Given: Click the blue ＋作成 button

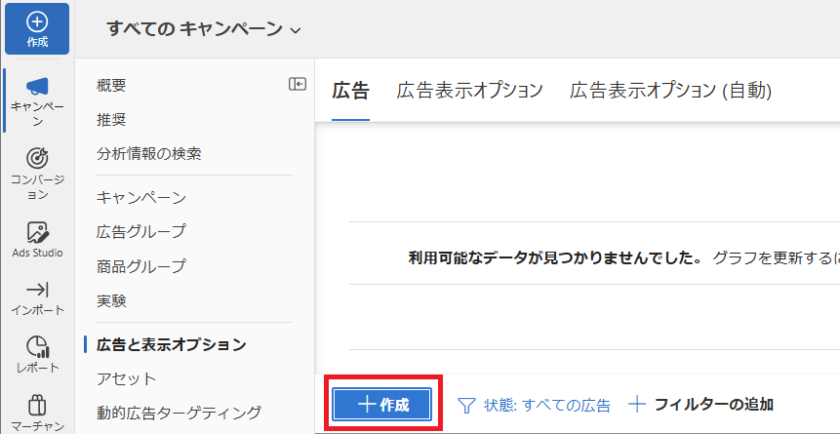Looking at the screenshot, I should tap(383, 404).
